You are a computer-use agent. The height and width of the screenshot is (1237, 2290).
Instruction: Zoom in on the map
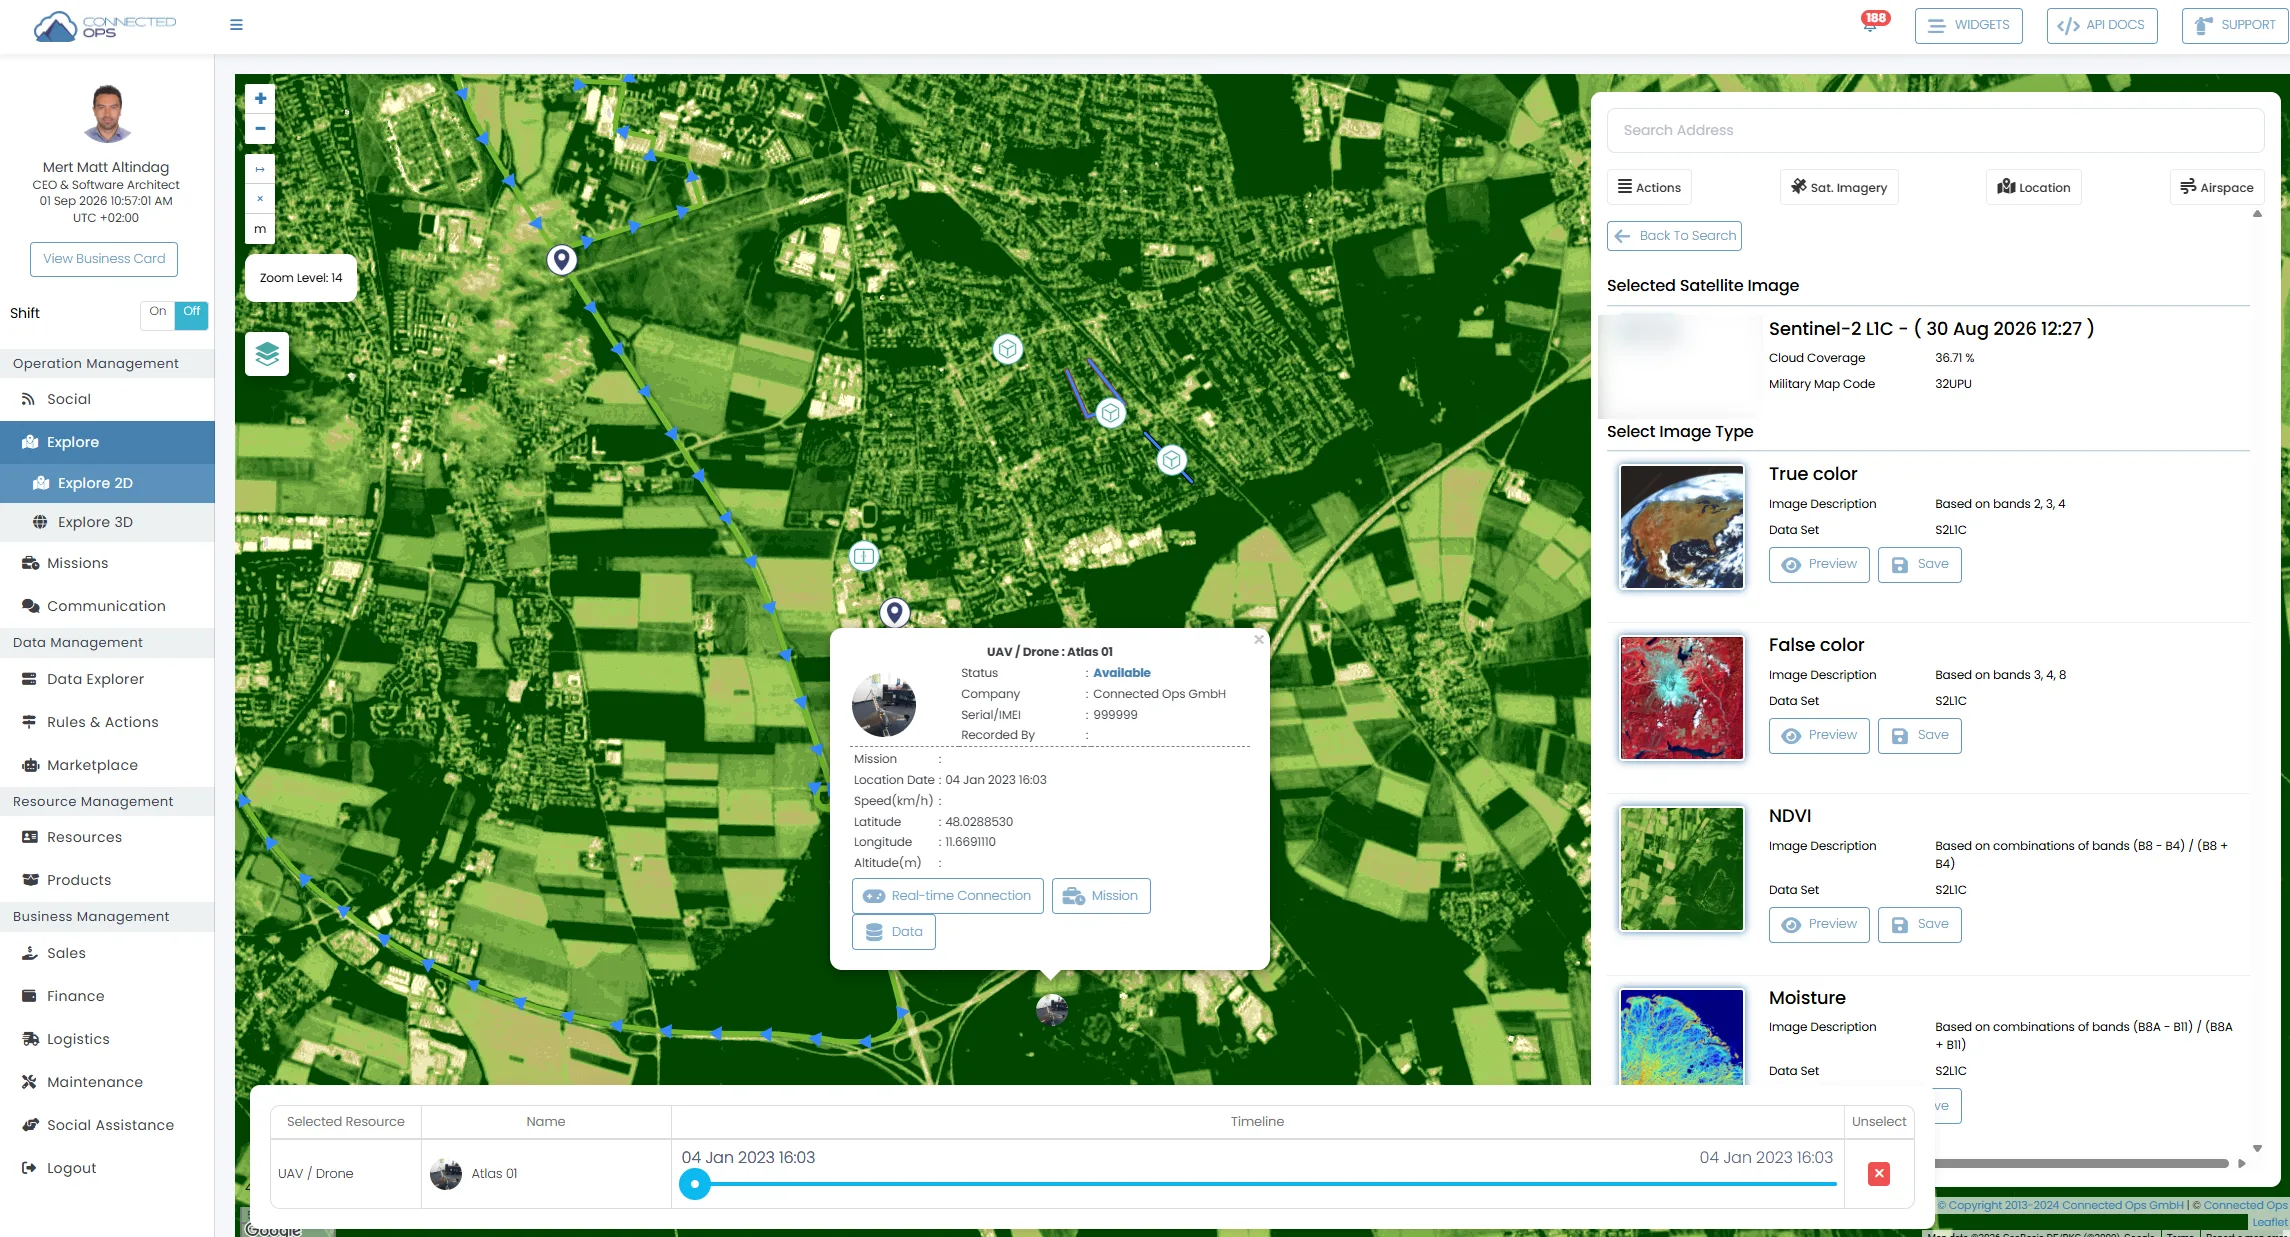(260, 99)
